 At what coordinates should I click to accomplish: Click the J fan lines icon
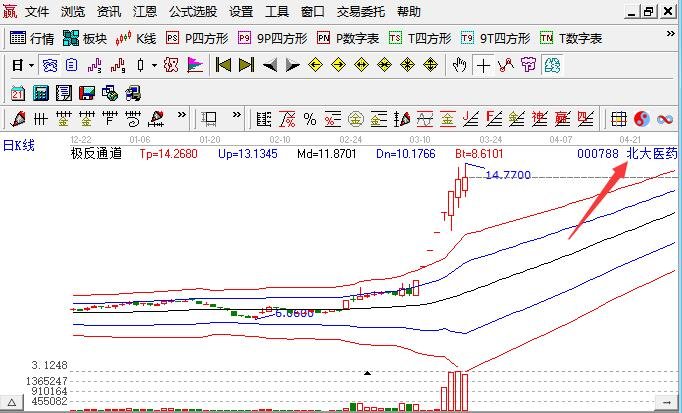(471, 119)
